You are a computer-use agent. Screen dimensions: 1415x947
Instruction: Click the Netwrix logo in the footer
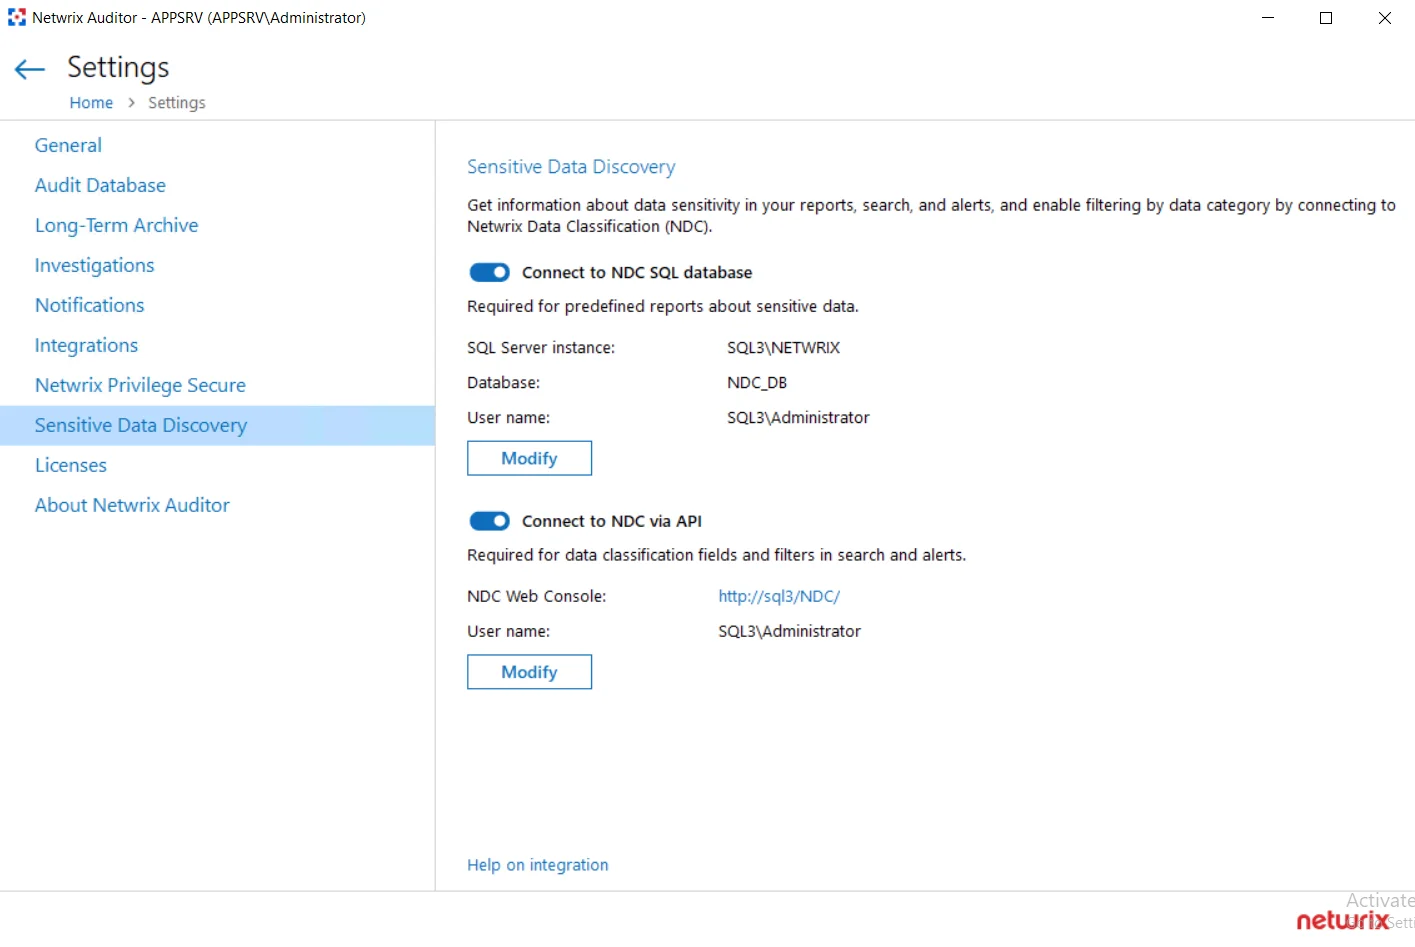click(x=1343, y=920)
